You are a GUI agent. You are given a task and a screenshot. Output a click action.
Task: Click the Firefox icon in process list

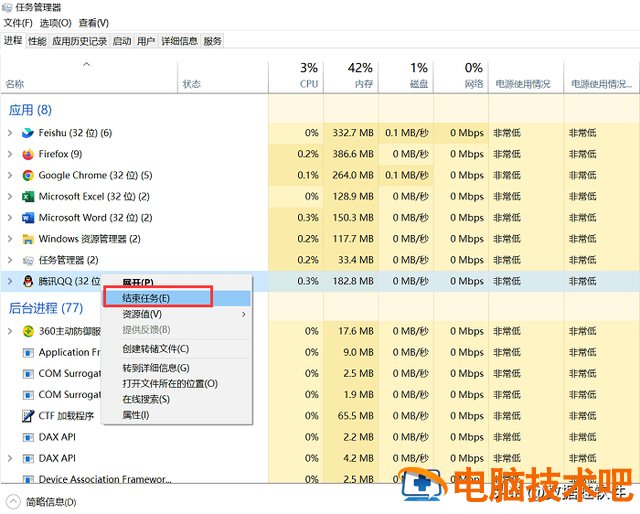click(28, 154)
